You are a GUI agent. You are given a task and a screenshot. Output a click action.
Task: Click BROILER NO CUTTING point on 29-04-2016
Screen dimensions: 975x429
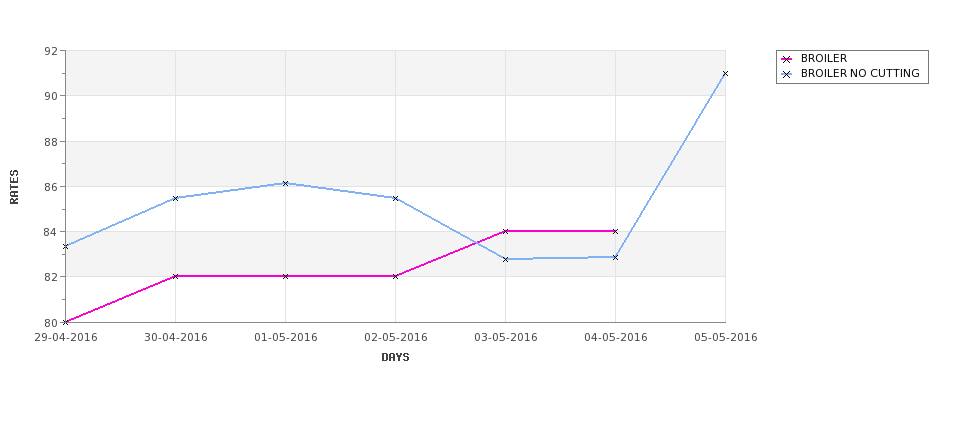[x=65, y=246]
